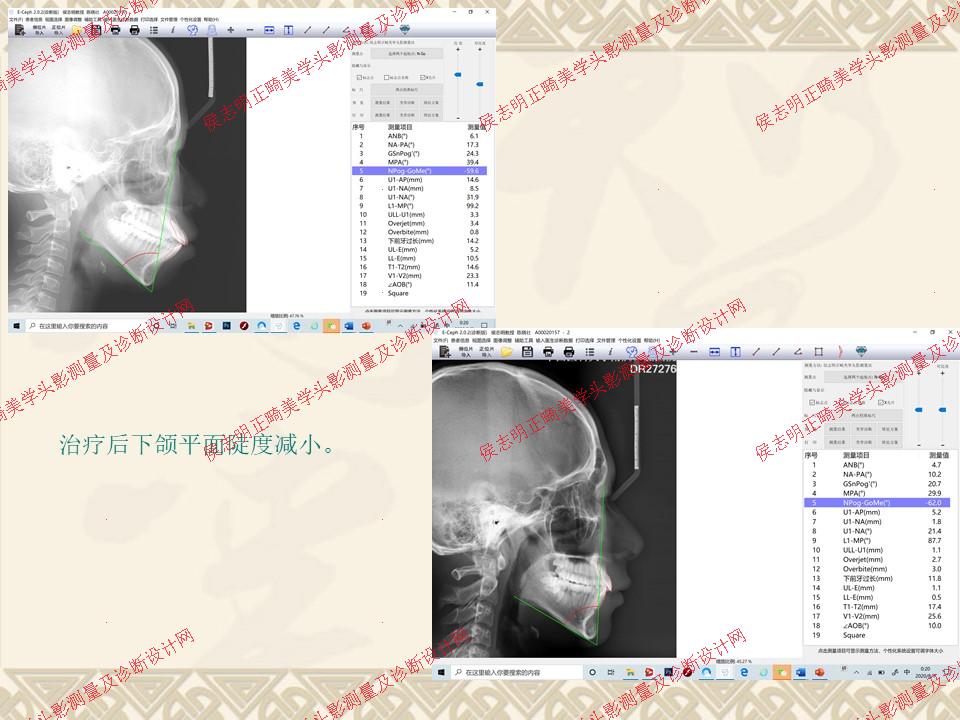This screenshot has width=960, height=720.
Task: Zoom in with the plus icon, upper E-Ceph window
Action: point(231,29)
